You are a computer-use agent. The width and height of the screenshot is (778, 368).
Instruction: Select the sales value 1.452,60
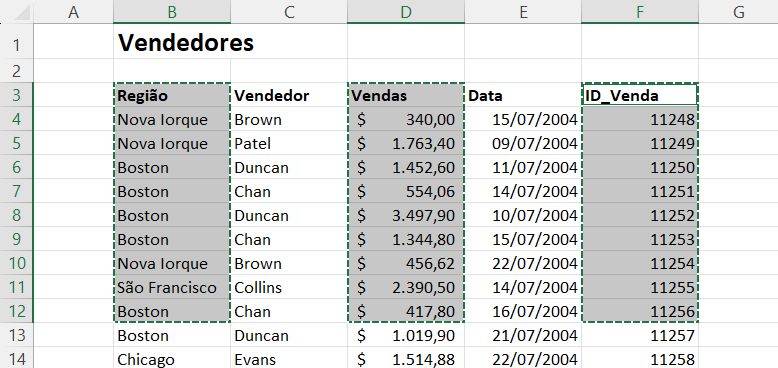(406, 168)
